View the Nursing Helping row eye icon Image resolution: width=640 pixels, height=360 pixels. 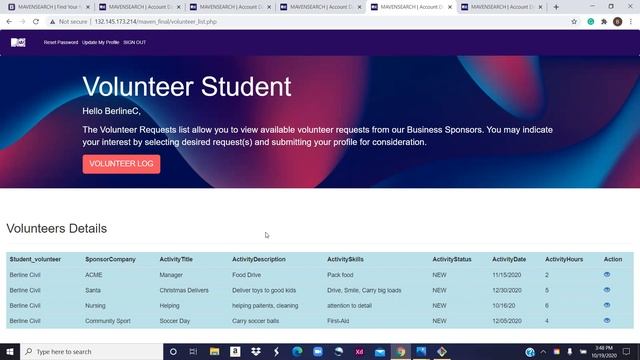click(x=607, y=305)
